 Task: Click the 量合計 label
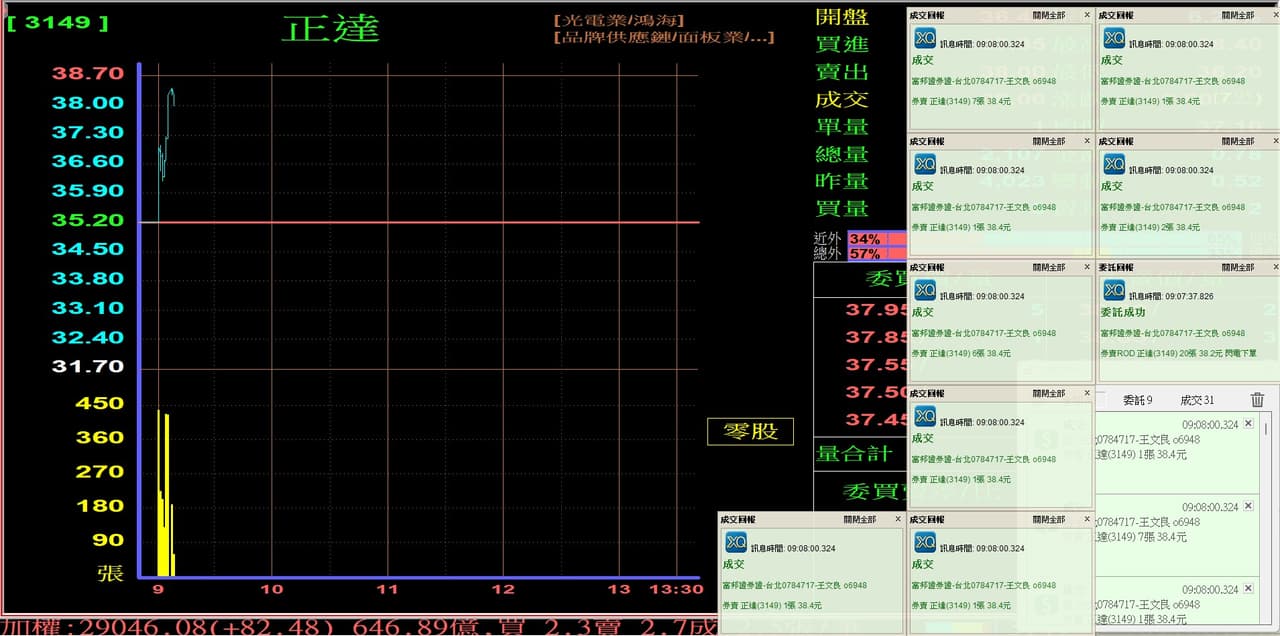(855, 453)
